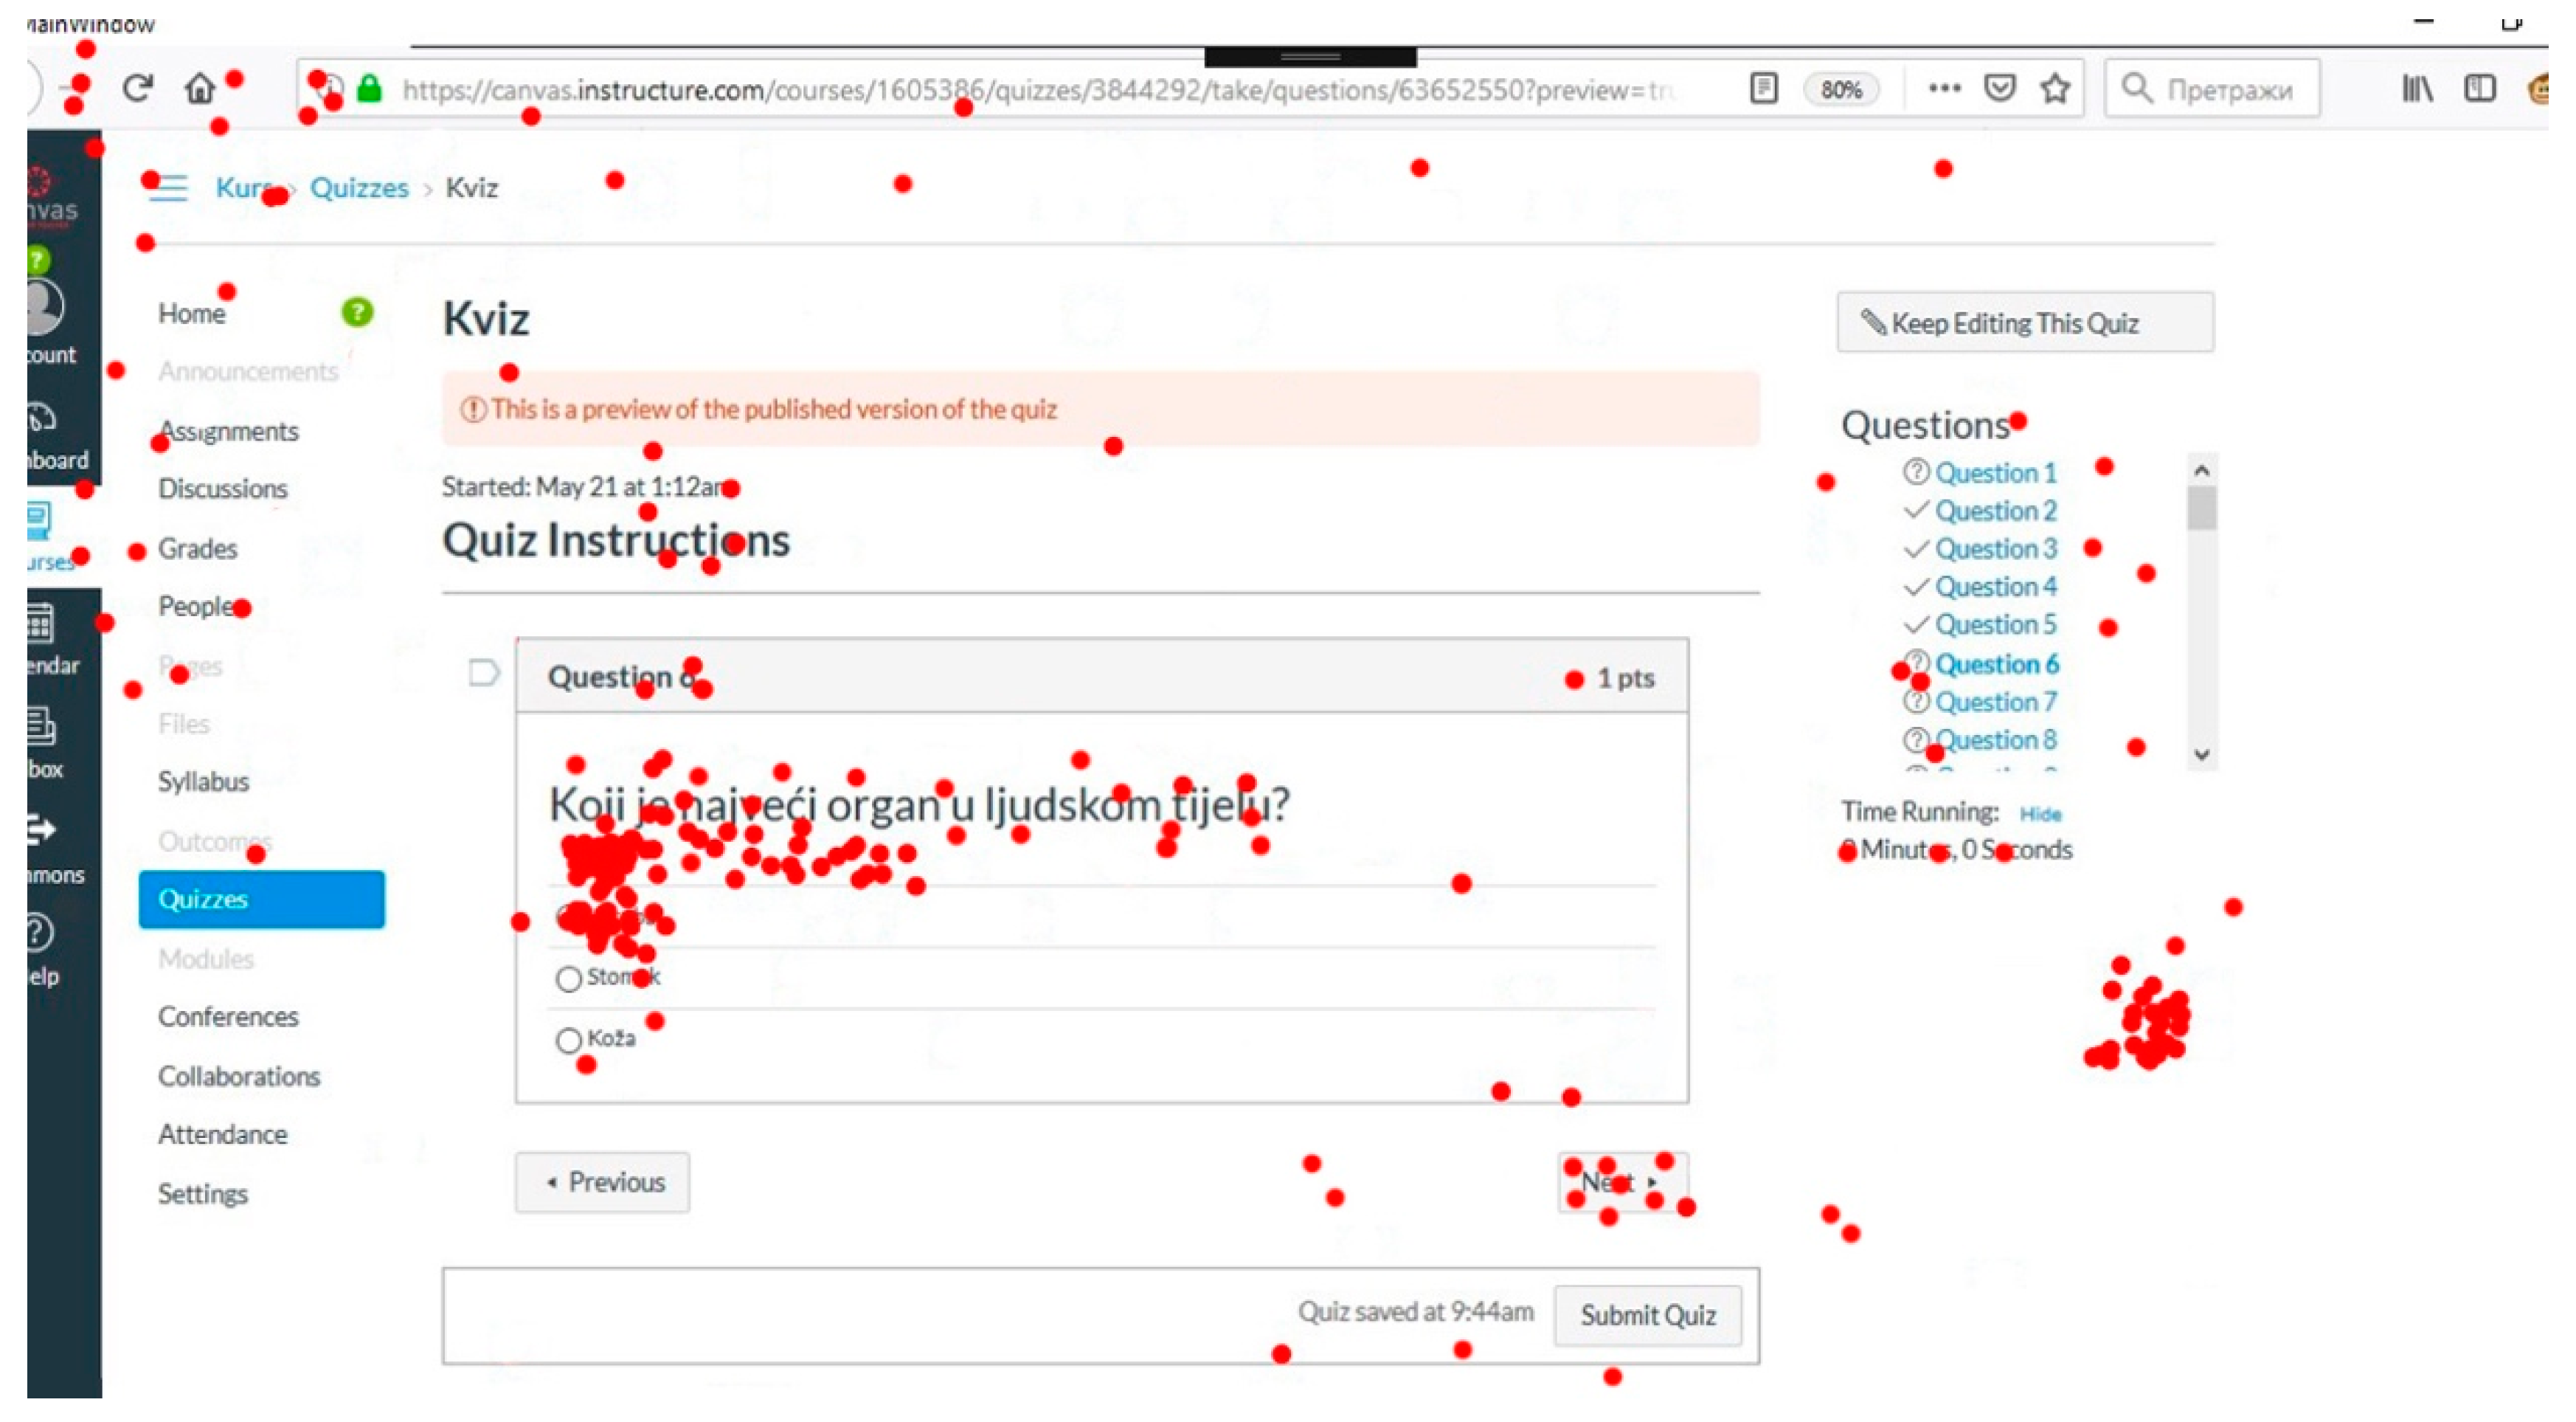Click the browser Home icon
Screen dimensions: 2576x1422
click(x=200, y=89)
